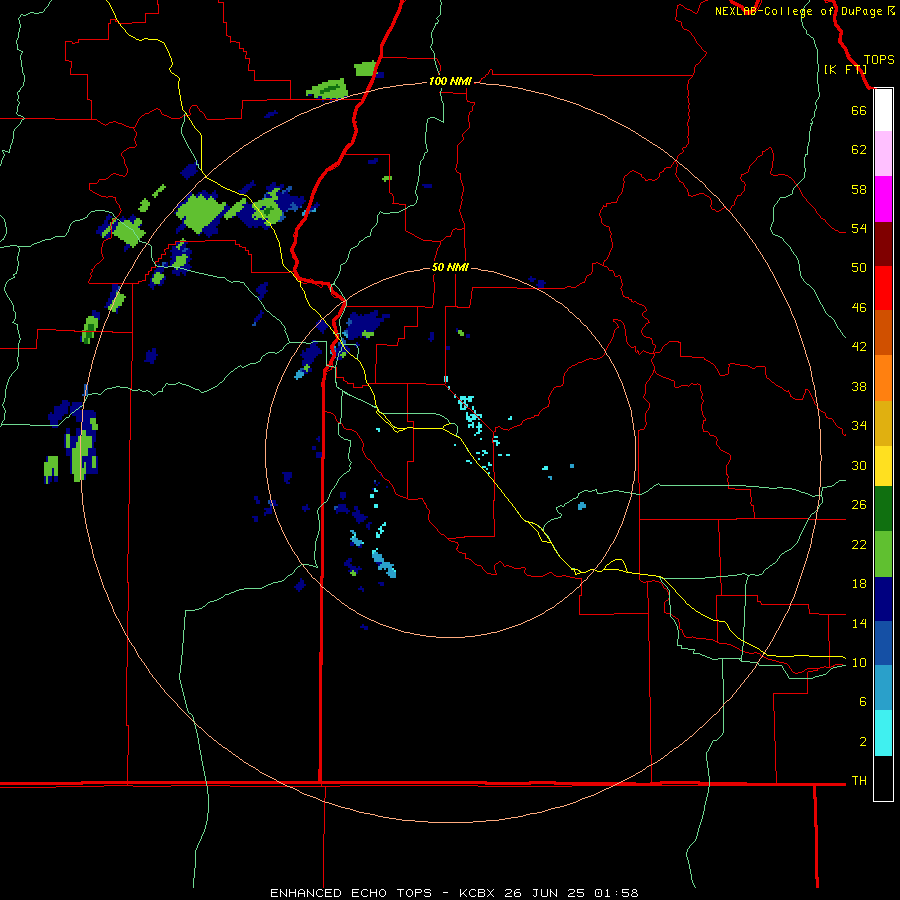This screenshot has width=900, height=900.
Task: Click the "NEXLAB-College of DuPage" credit text
Action: pos(799,11)
